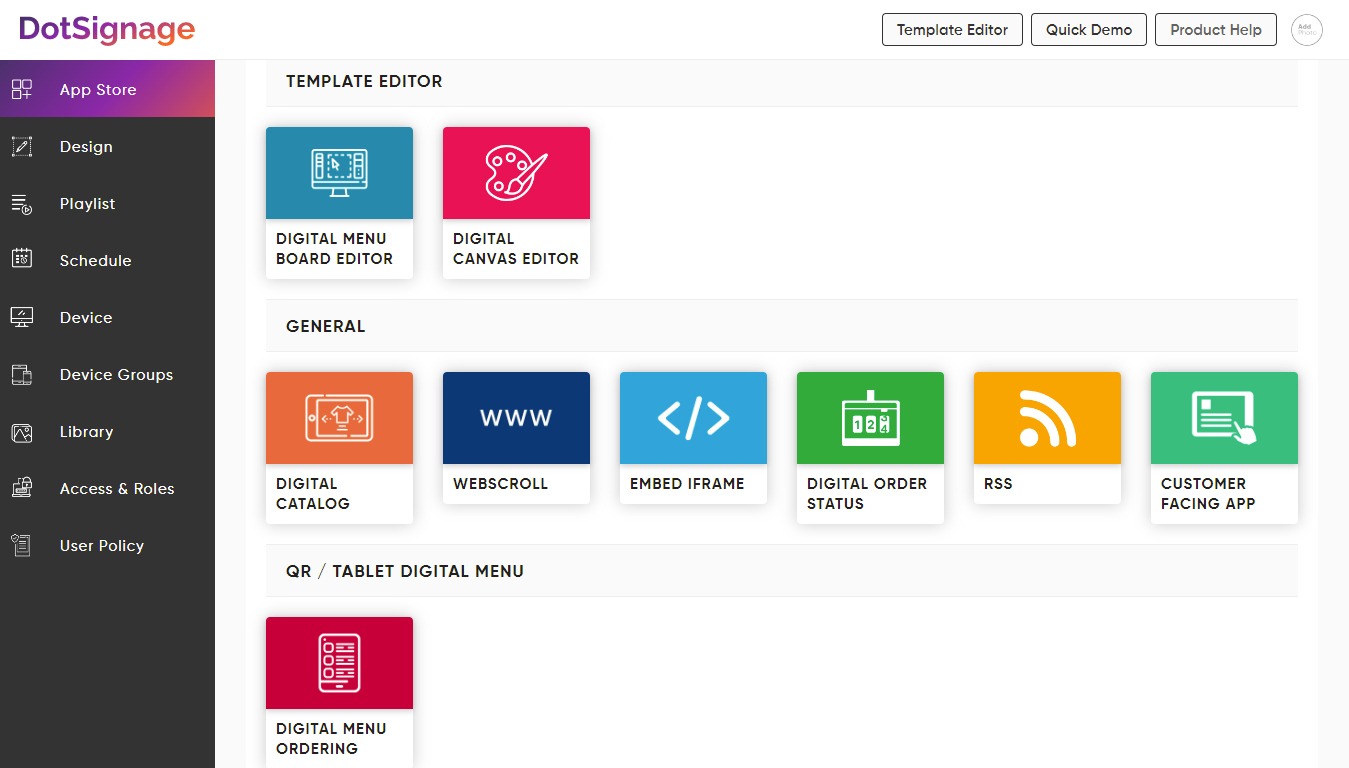Open the Design section in sidebar
This screenshot has height=768, width=1349.
click(x=86, y=146)
